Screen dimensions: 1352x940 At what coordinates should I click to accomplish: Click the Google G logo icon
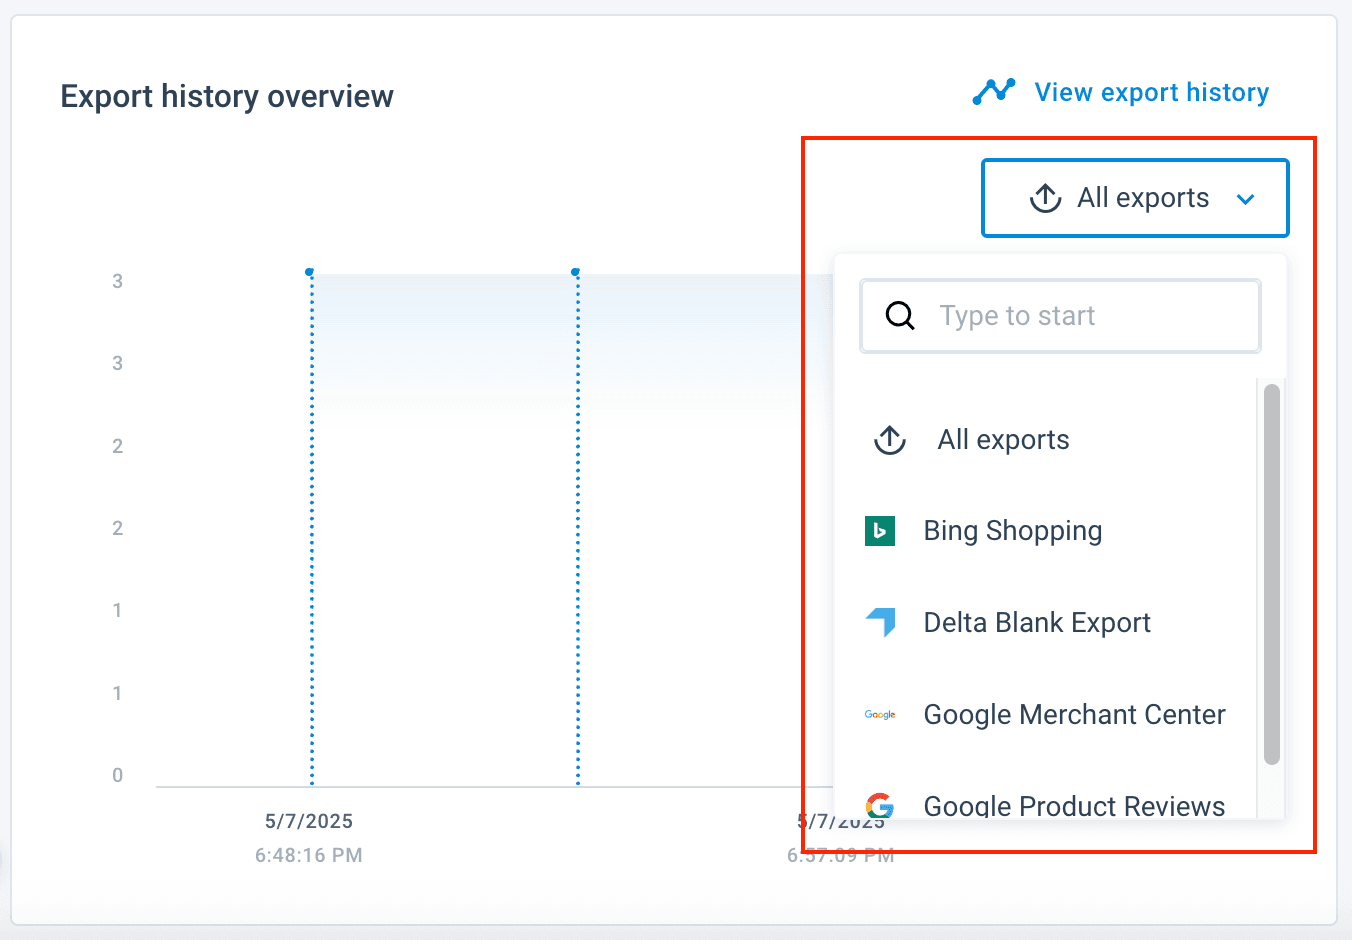[880, 805]
